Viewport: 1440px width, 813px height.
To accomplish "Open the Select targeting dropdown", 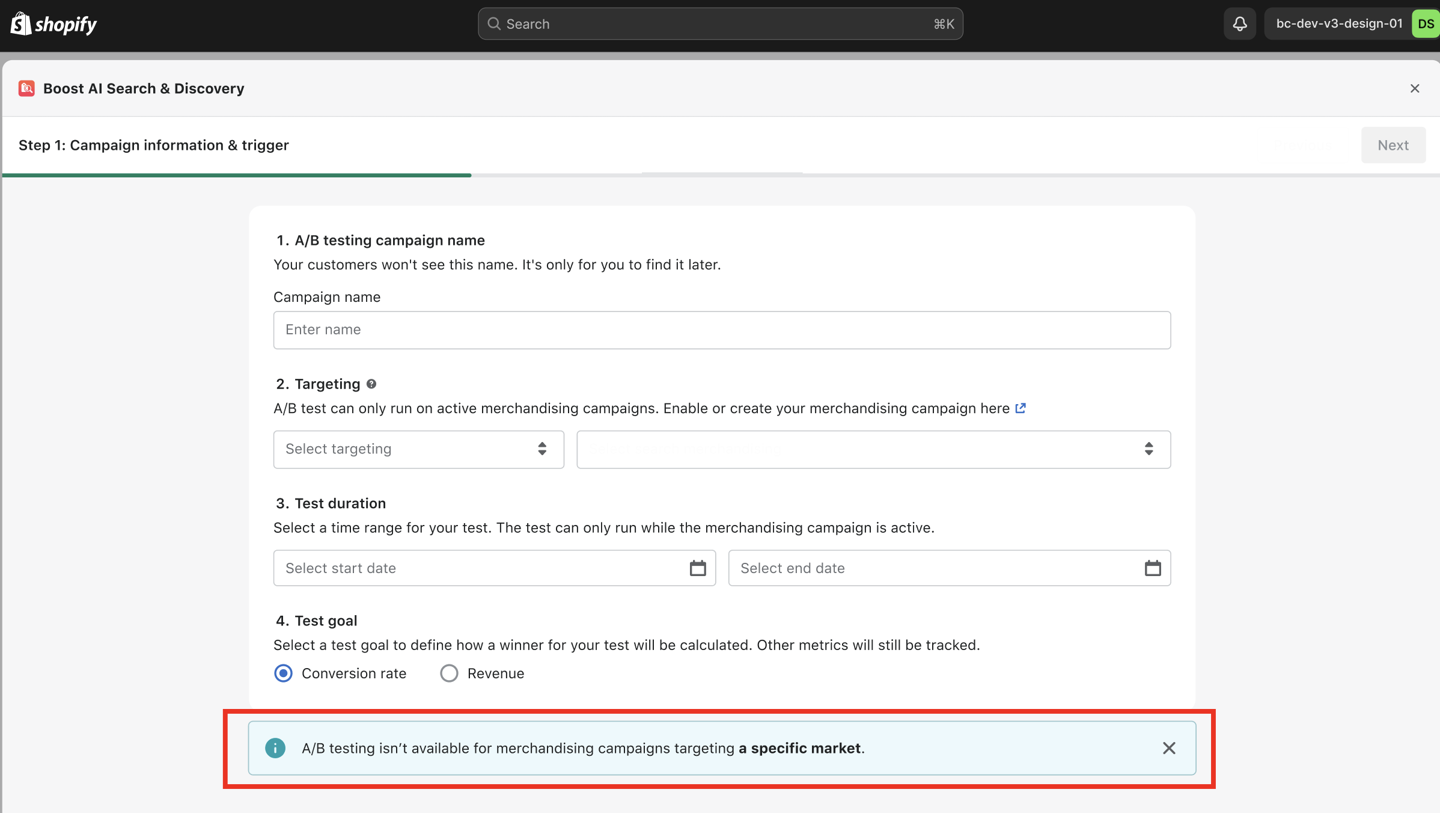I will 419,449.
